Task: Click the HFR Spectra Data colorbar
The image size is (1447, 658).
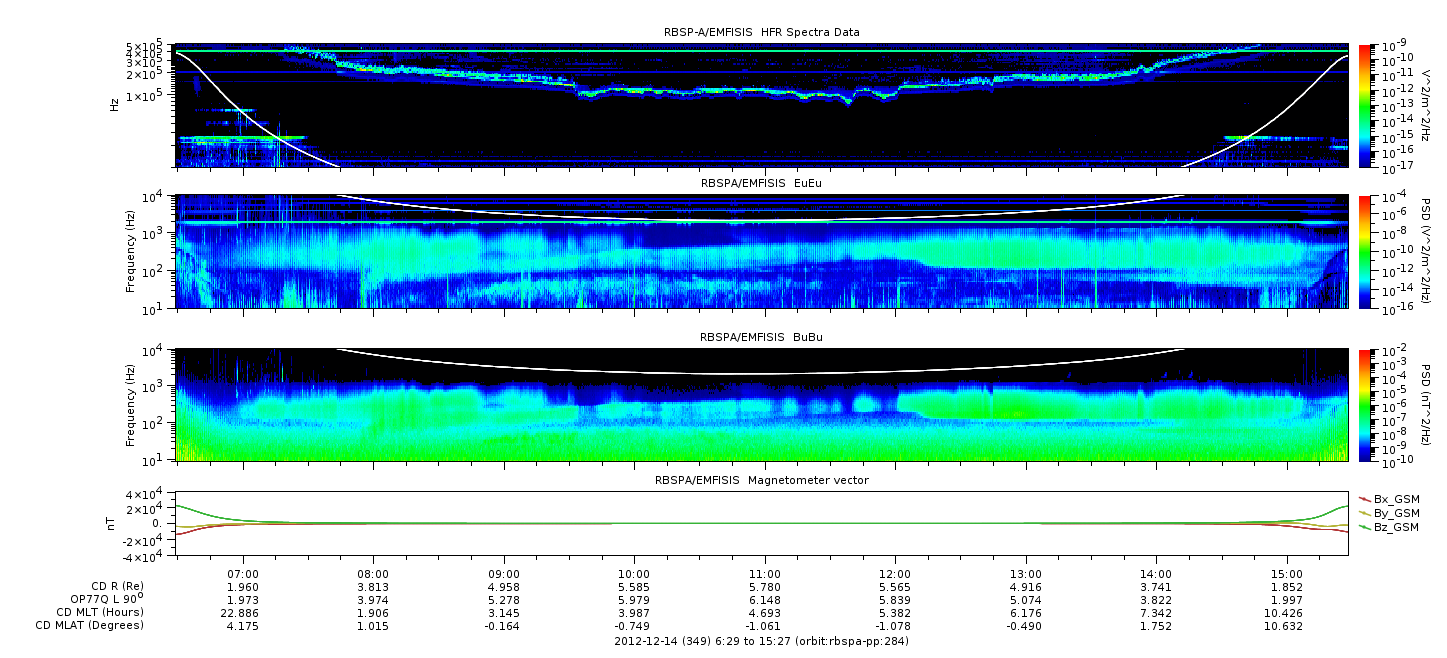Action: coord(1364,105)
